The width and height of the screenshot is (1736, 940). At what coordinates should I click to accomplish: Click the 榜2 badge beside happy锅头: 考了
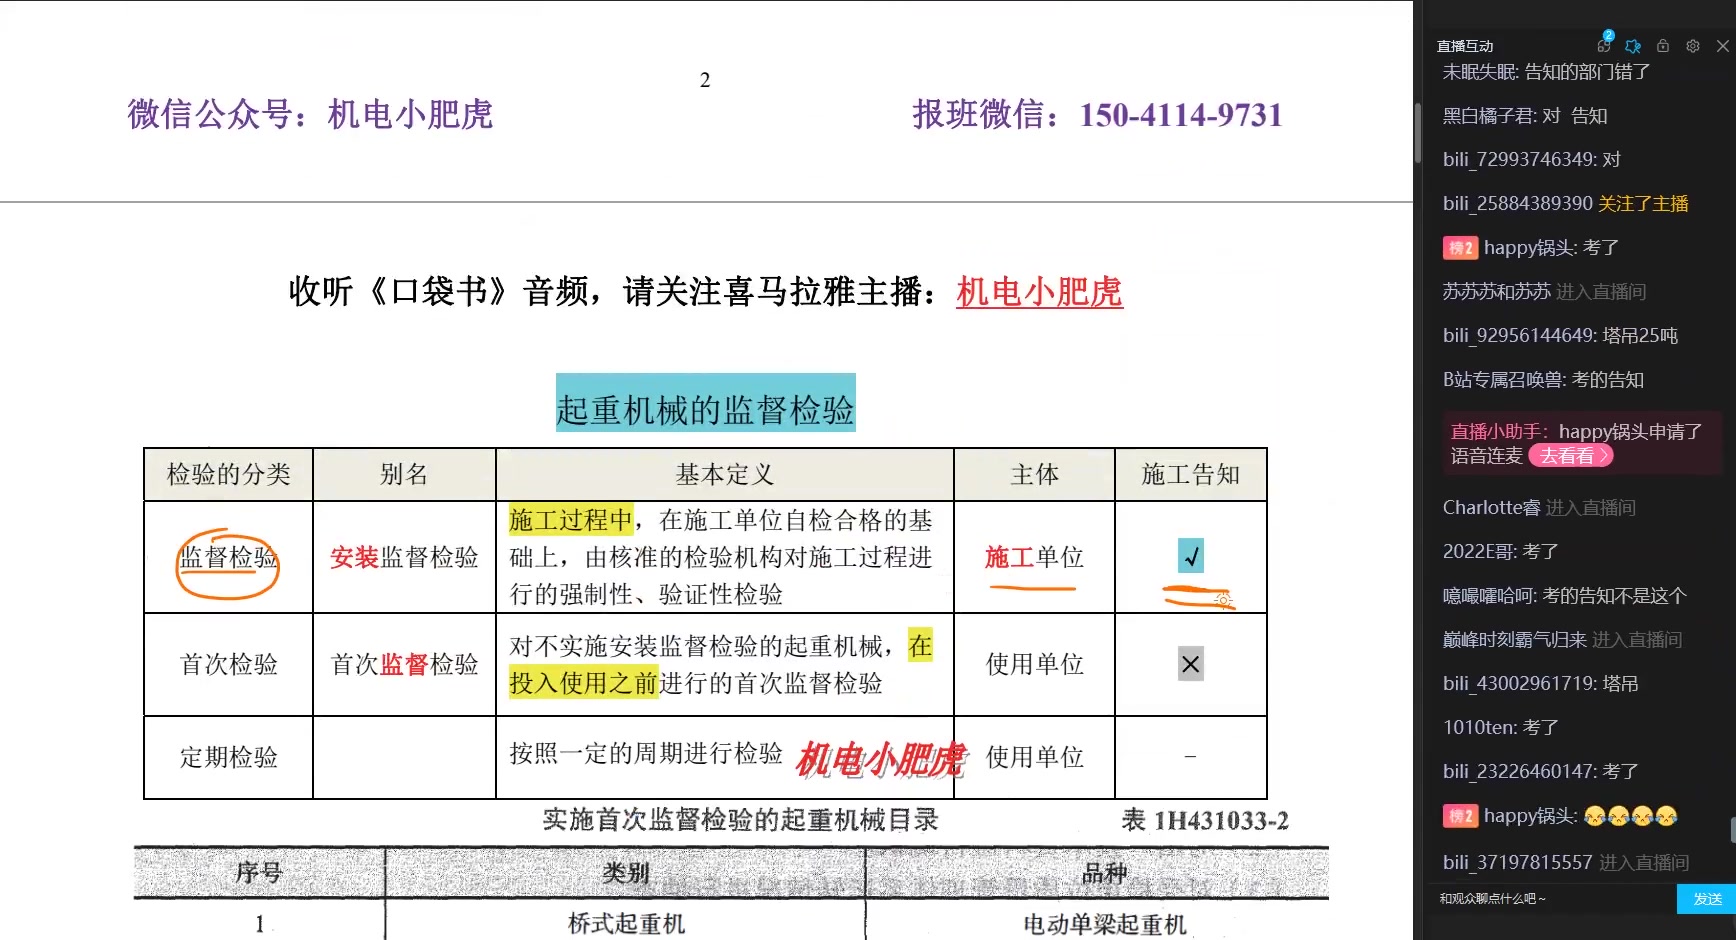1459,248
